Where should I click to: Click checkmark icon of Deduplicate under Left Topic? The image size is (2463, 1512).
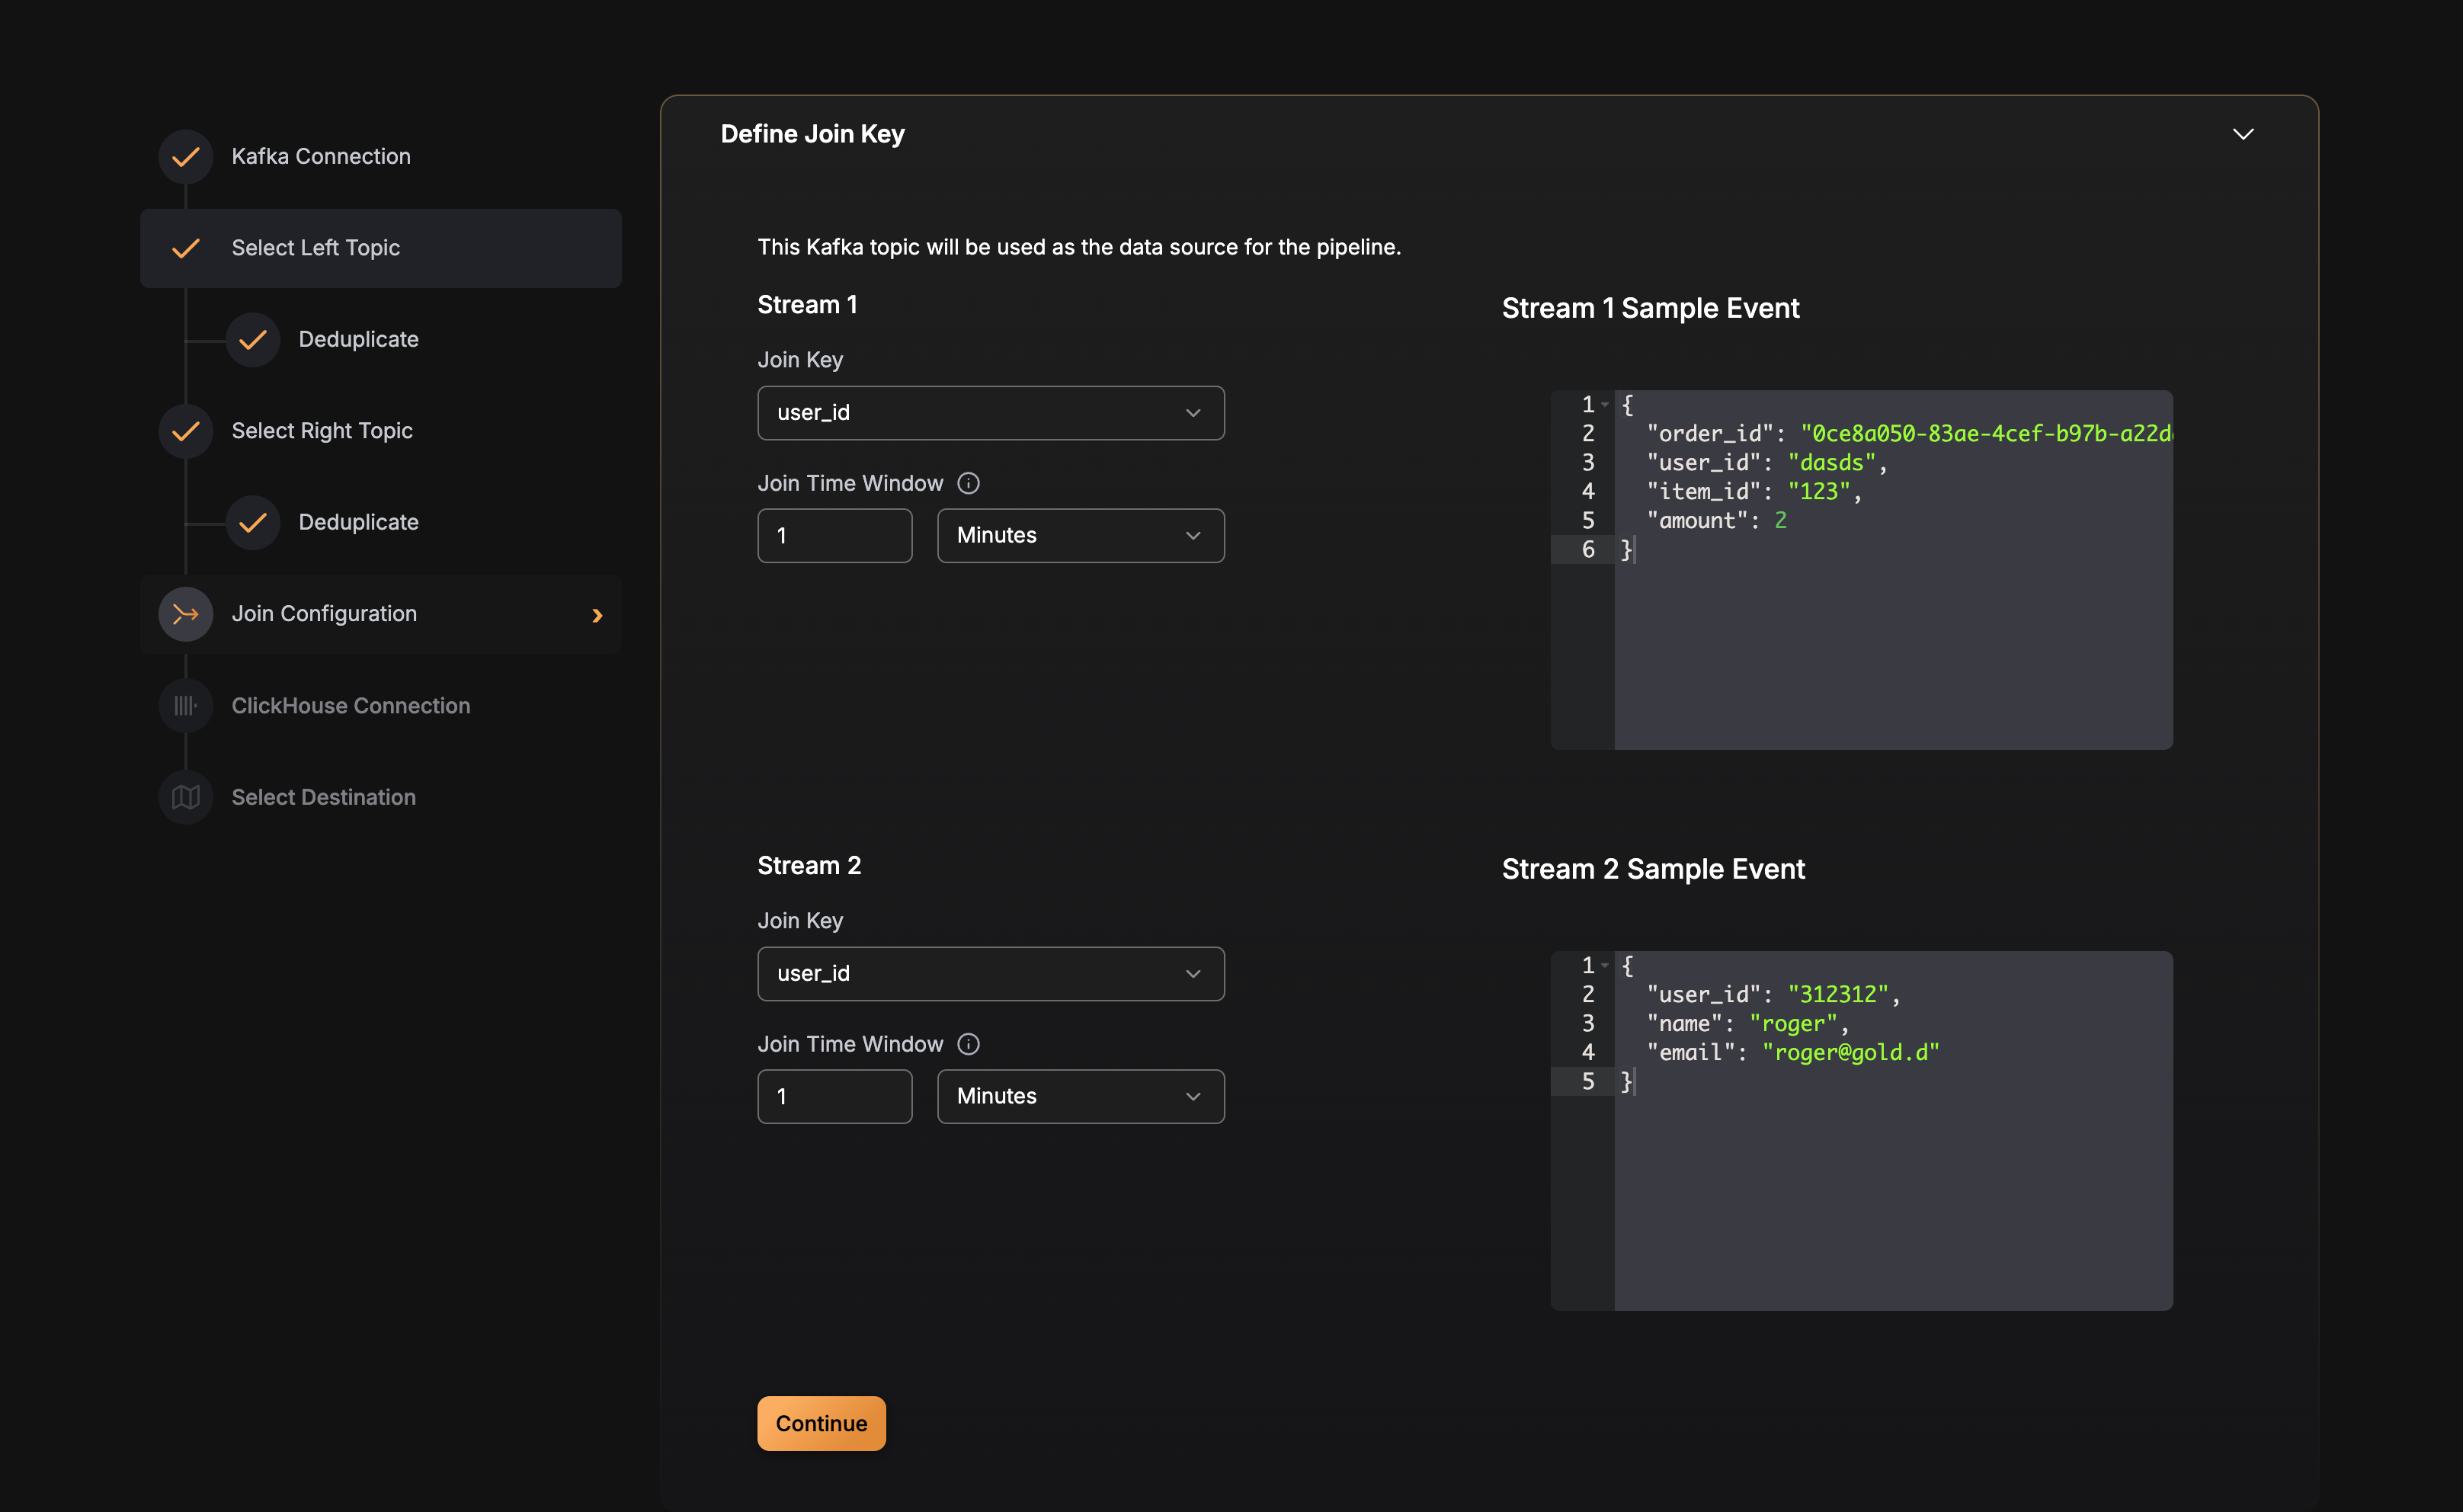click(253, 340)
